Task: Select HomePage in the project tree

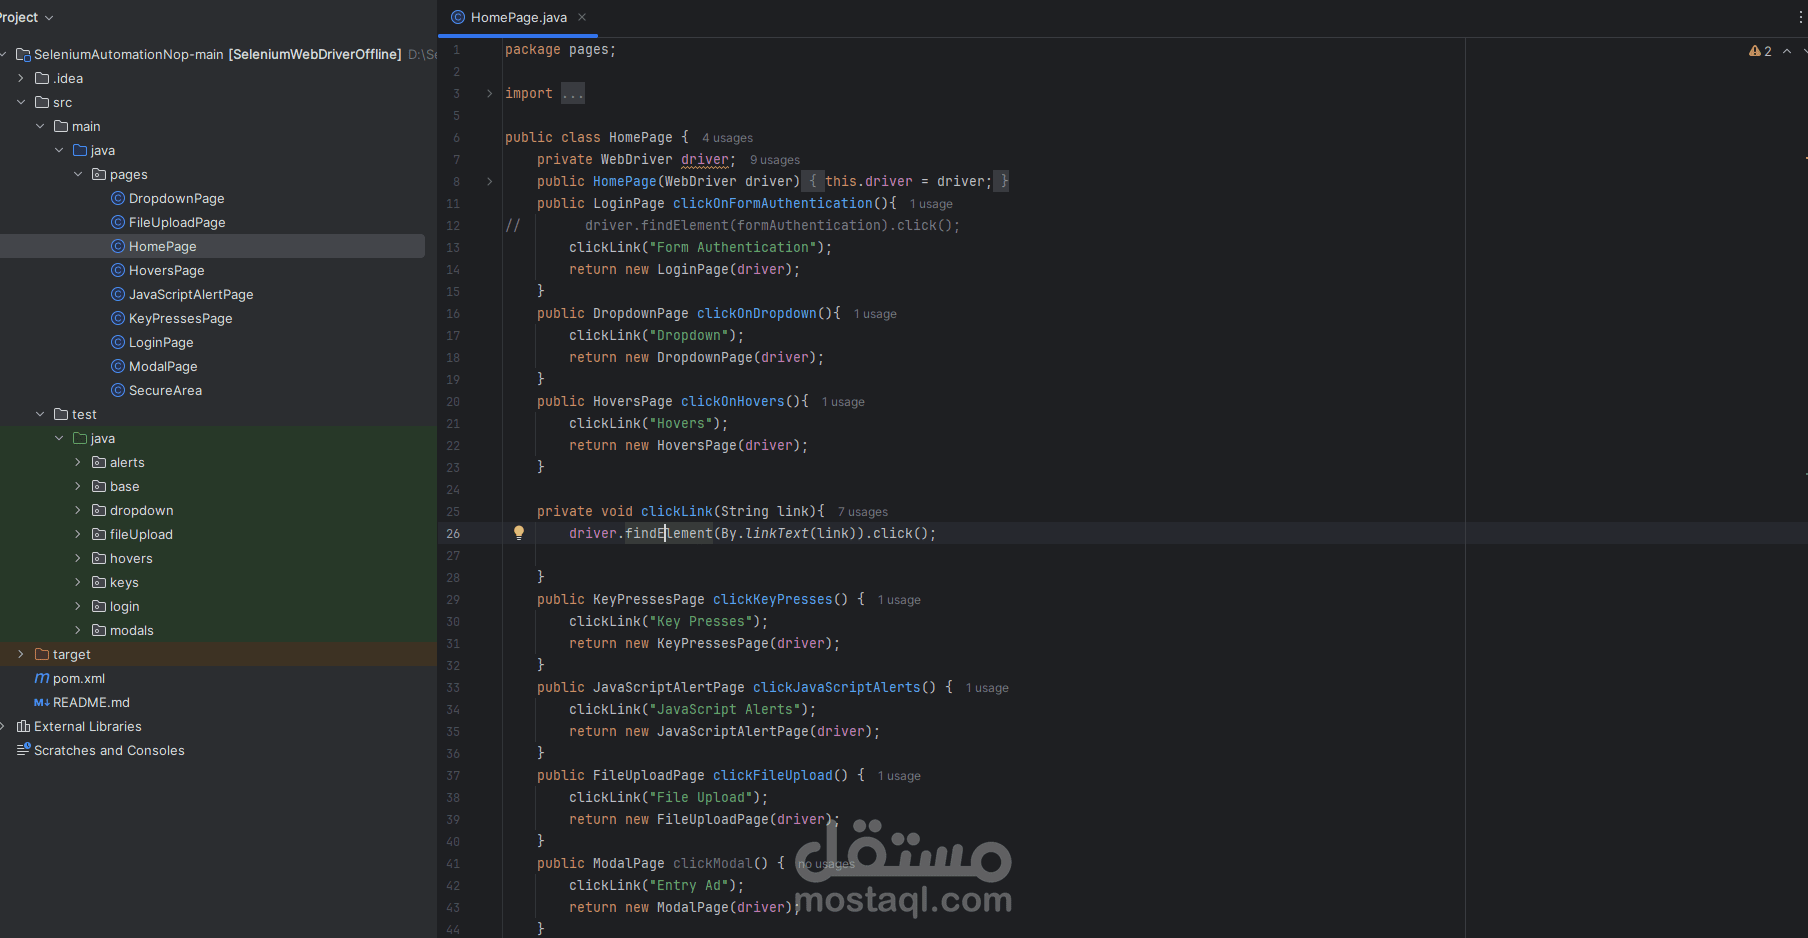Action: pyautogui.click(x=162, y=246)
